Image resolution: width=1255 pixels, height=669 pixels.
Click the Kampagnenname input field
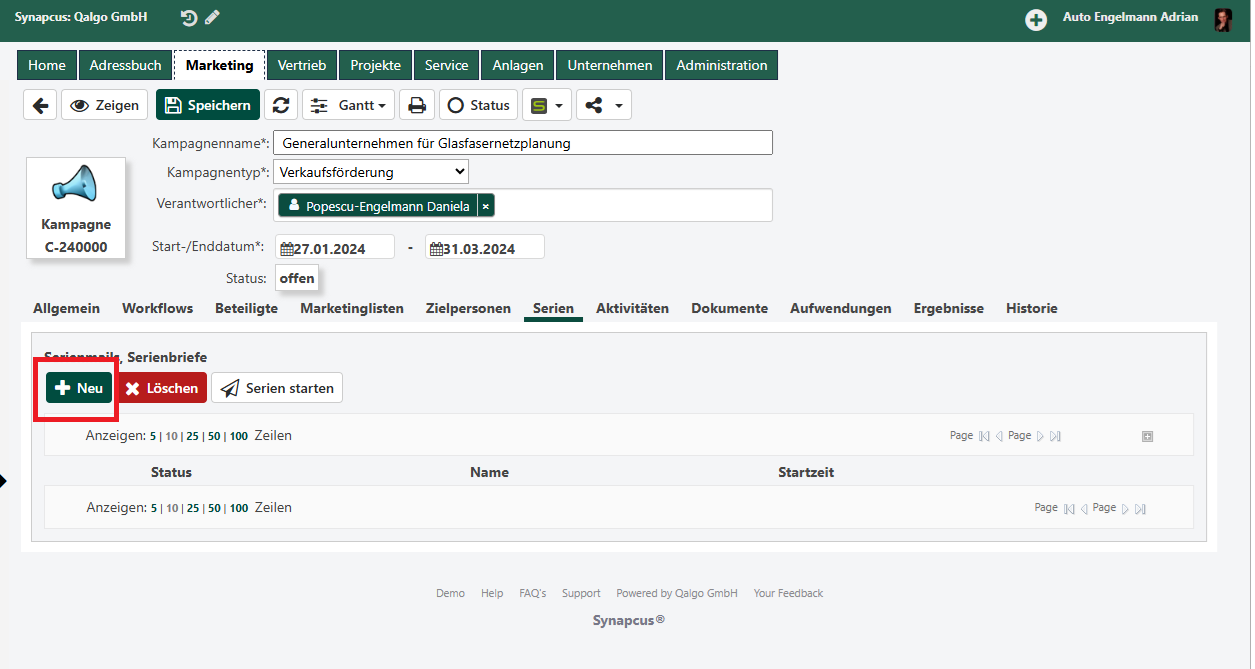tap(523, 143)
